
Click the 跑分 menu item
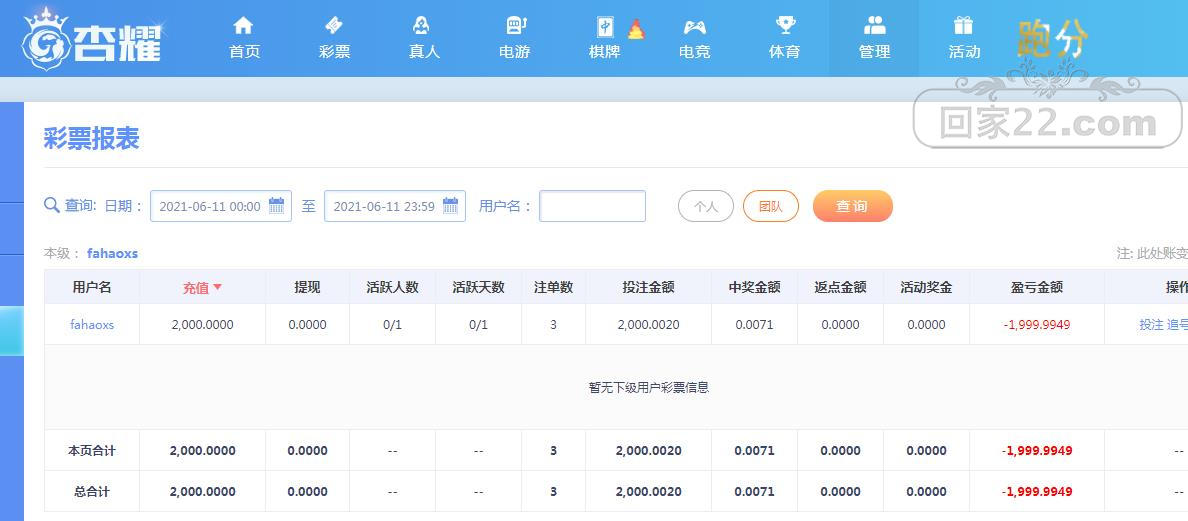pos(1052,38)
